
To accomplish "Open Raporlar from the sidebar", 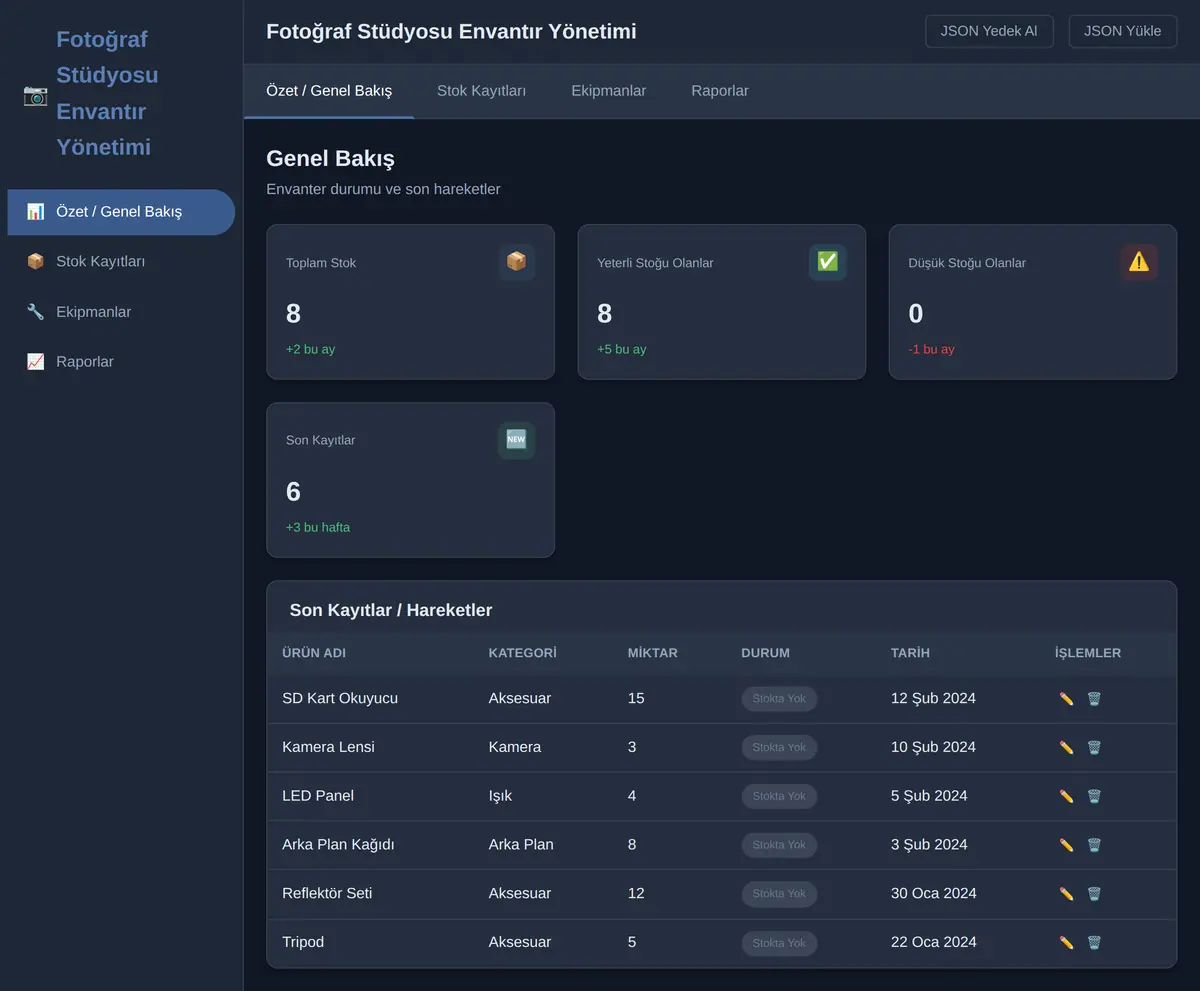I will [x=121, y=362].
